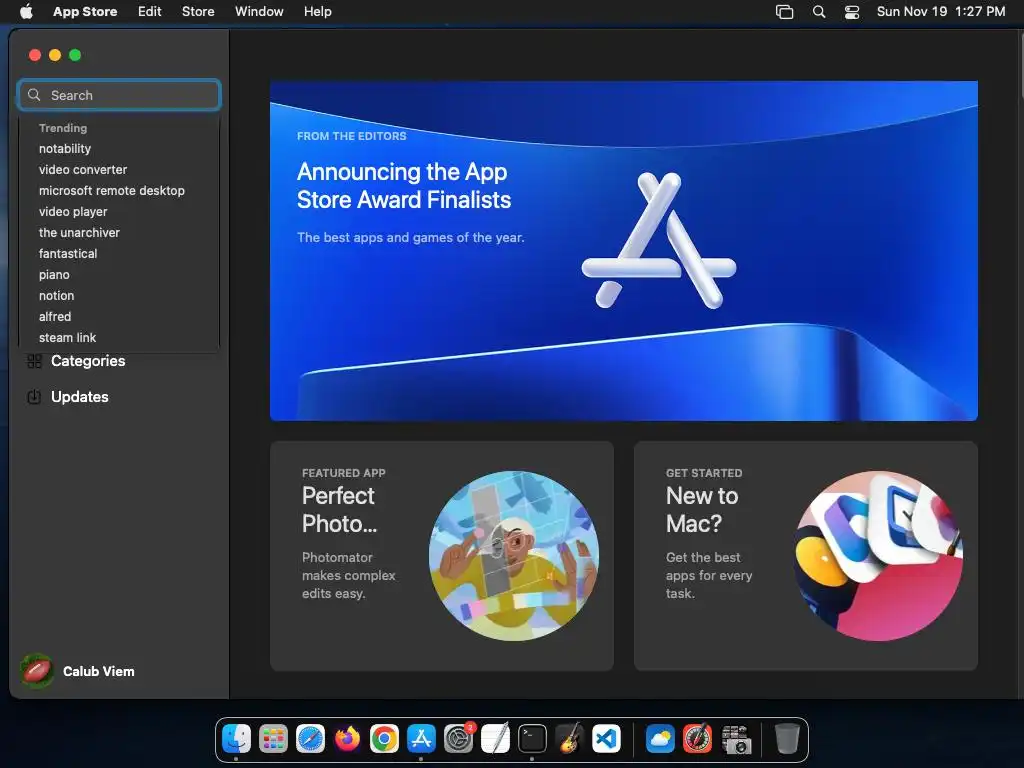Launch Firefox from the Dock
Image resolution: width=1024 pixels, height=768 pixels.
[x=347, y=739]
